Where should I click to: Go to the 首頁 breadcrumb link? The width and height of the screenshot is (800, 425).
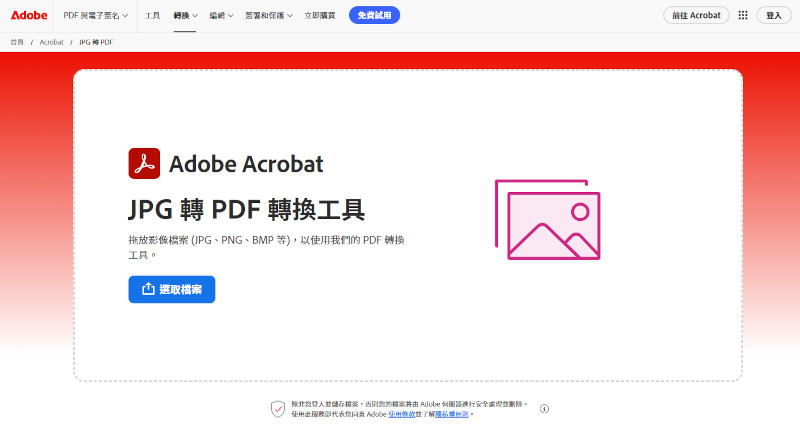[x=17, y=42]
